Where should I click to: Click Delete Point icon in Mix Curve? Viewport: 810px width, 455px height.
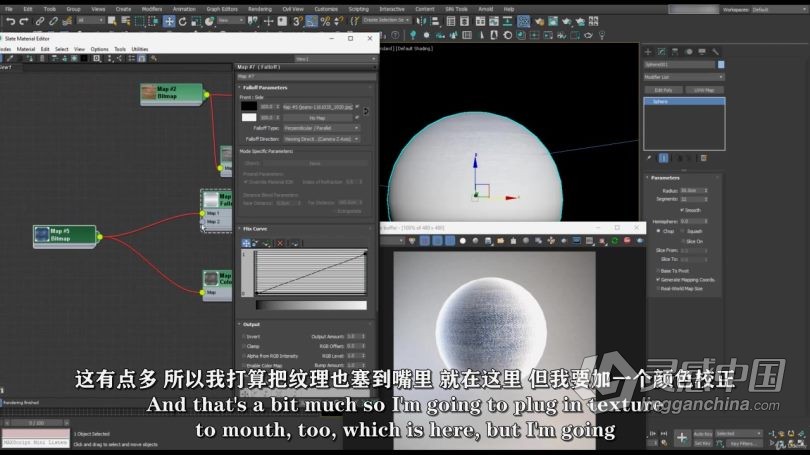point(280,243)
